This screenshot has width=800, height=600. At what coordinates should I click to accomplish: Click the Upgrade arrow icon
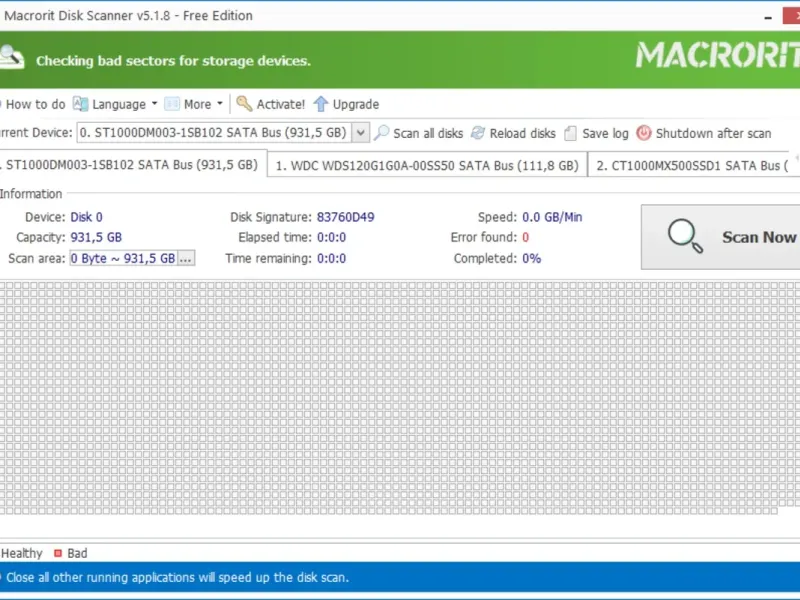(320, 104)
